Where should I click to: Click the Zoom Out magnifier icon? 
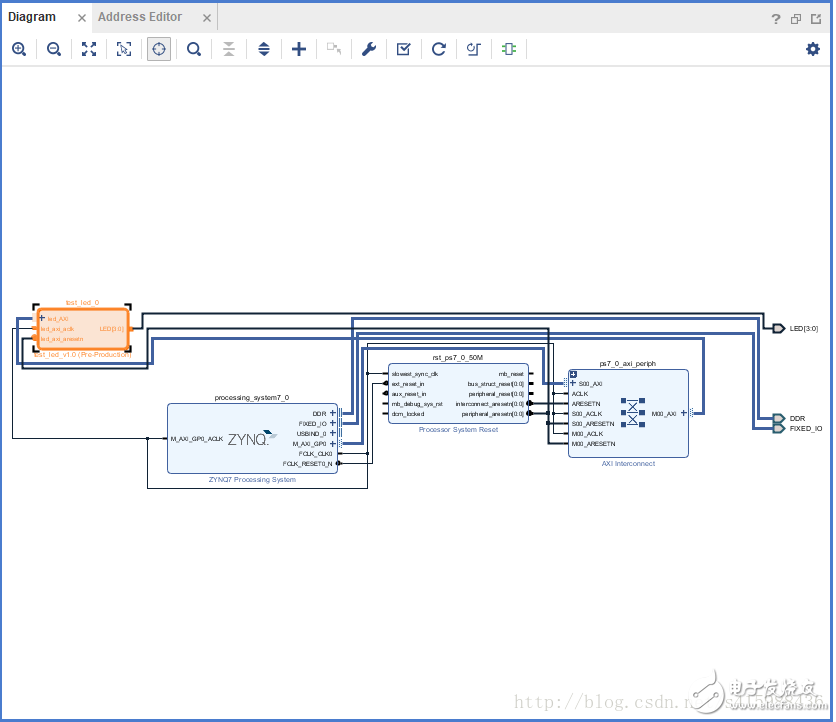coord(54,49)
